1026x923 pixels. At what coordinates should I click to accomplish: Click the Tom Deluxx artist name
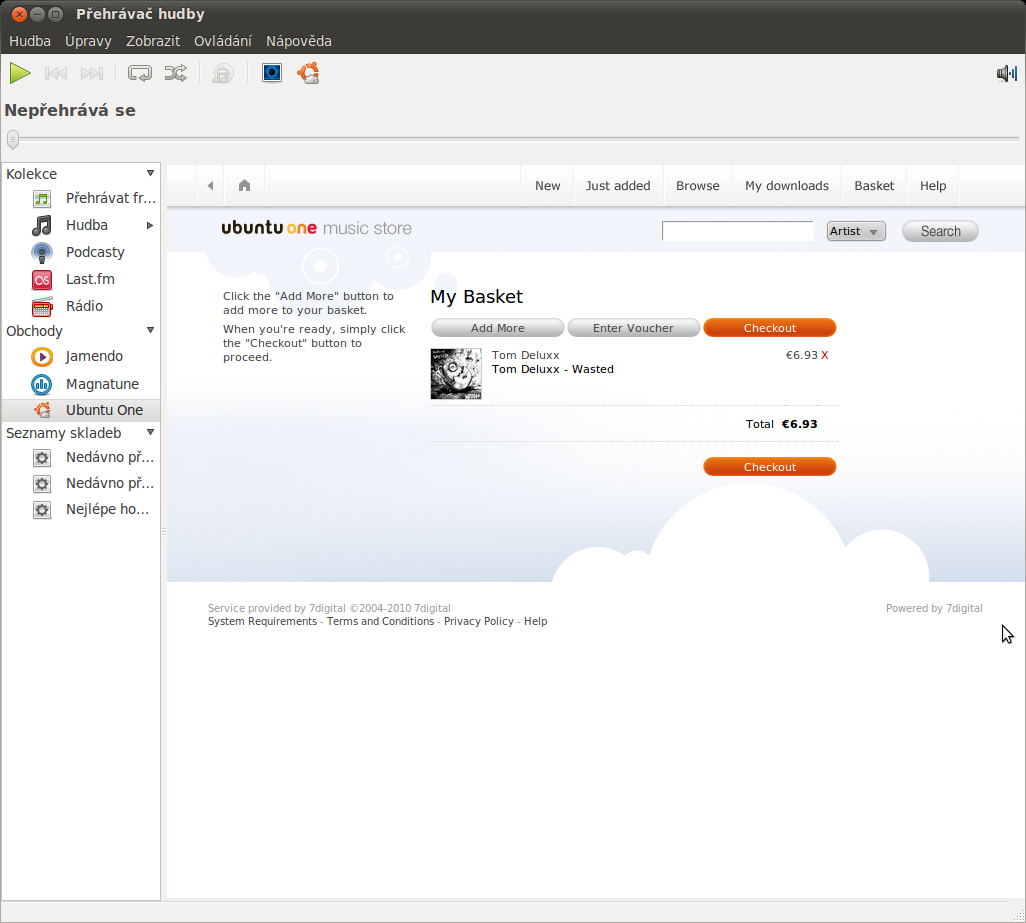tap(525, 355)
